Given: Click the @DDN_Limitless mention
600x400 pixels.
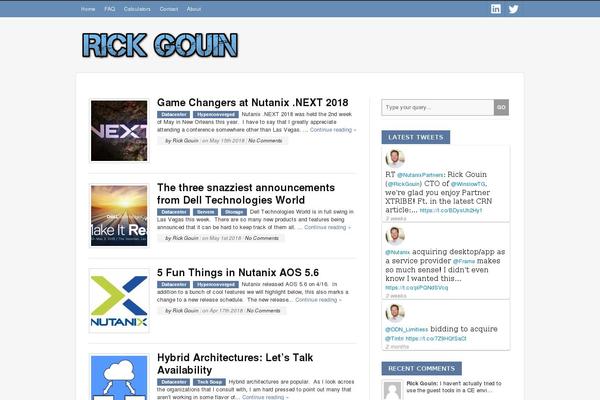Looking at the screenshot, I should click(407, 330).
